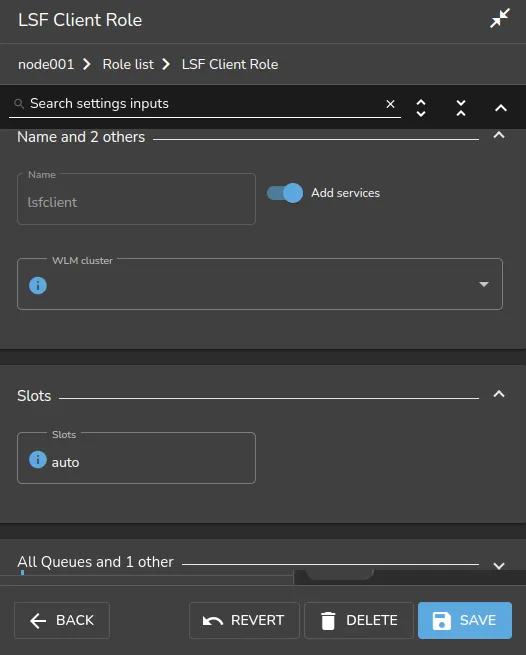Click the Name and 2 others heading

click(x=81, y=137)
